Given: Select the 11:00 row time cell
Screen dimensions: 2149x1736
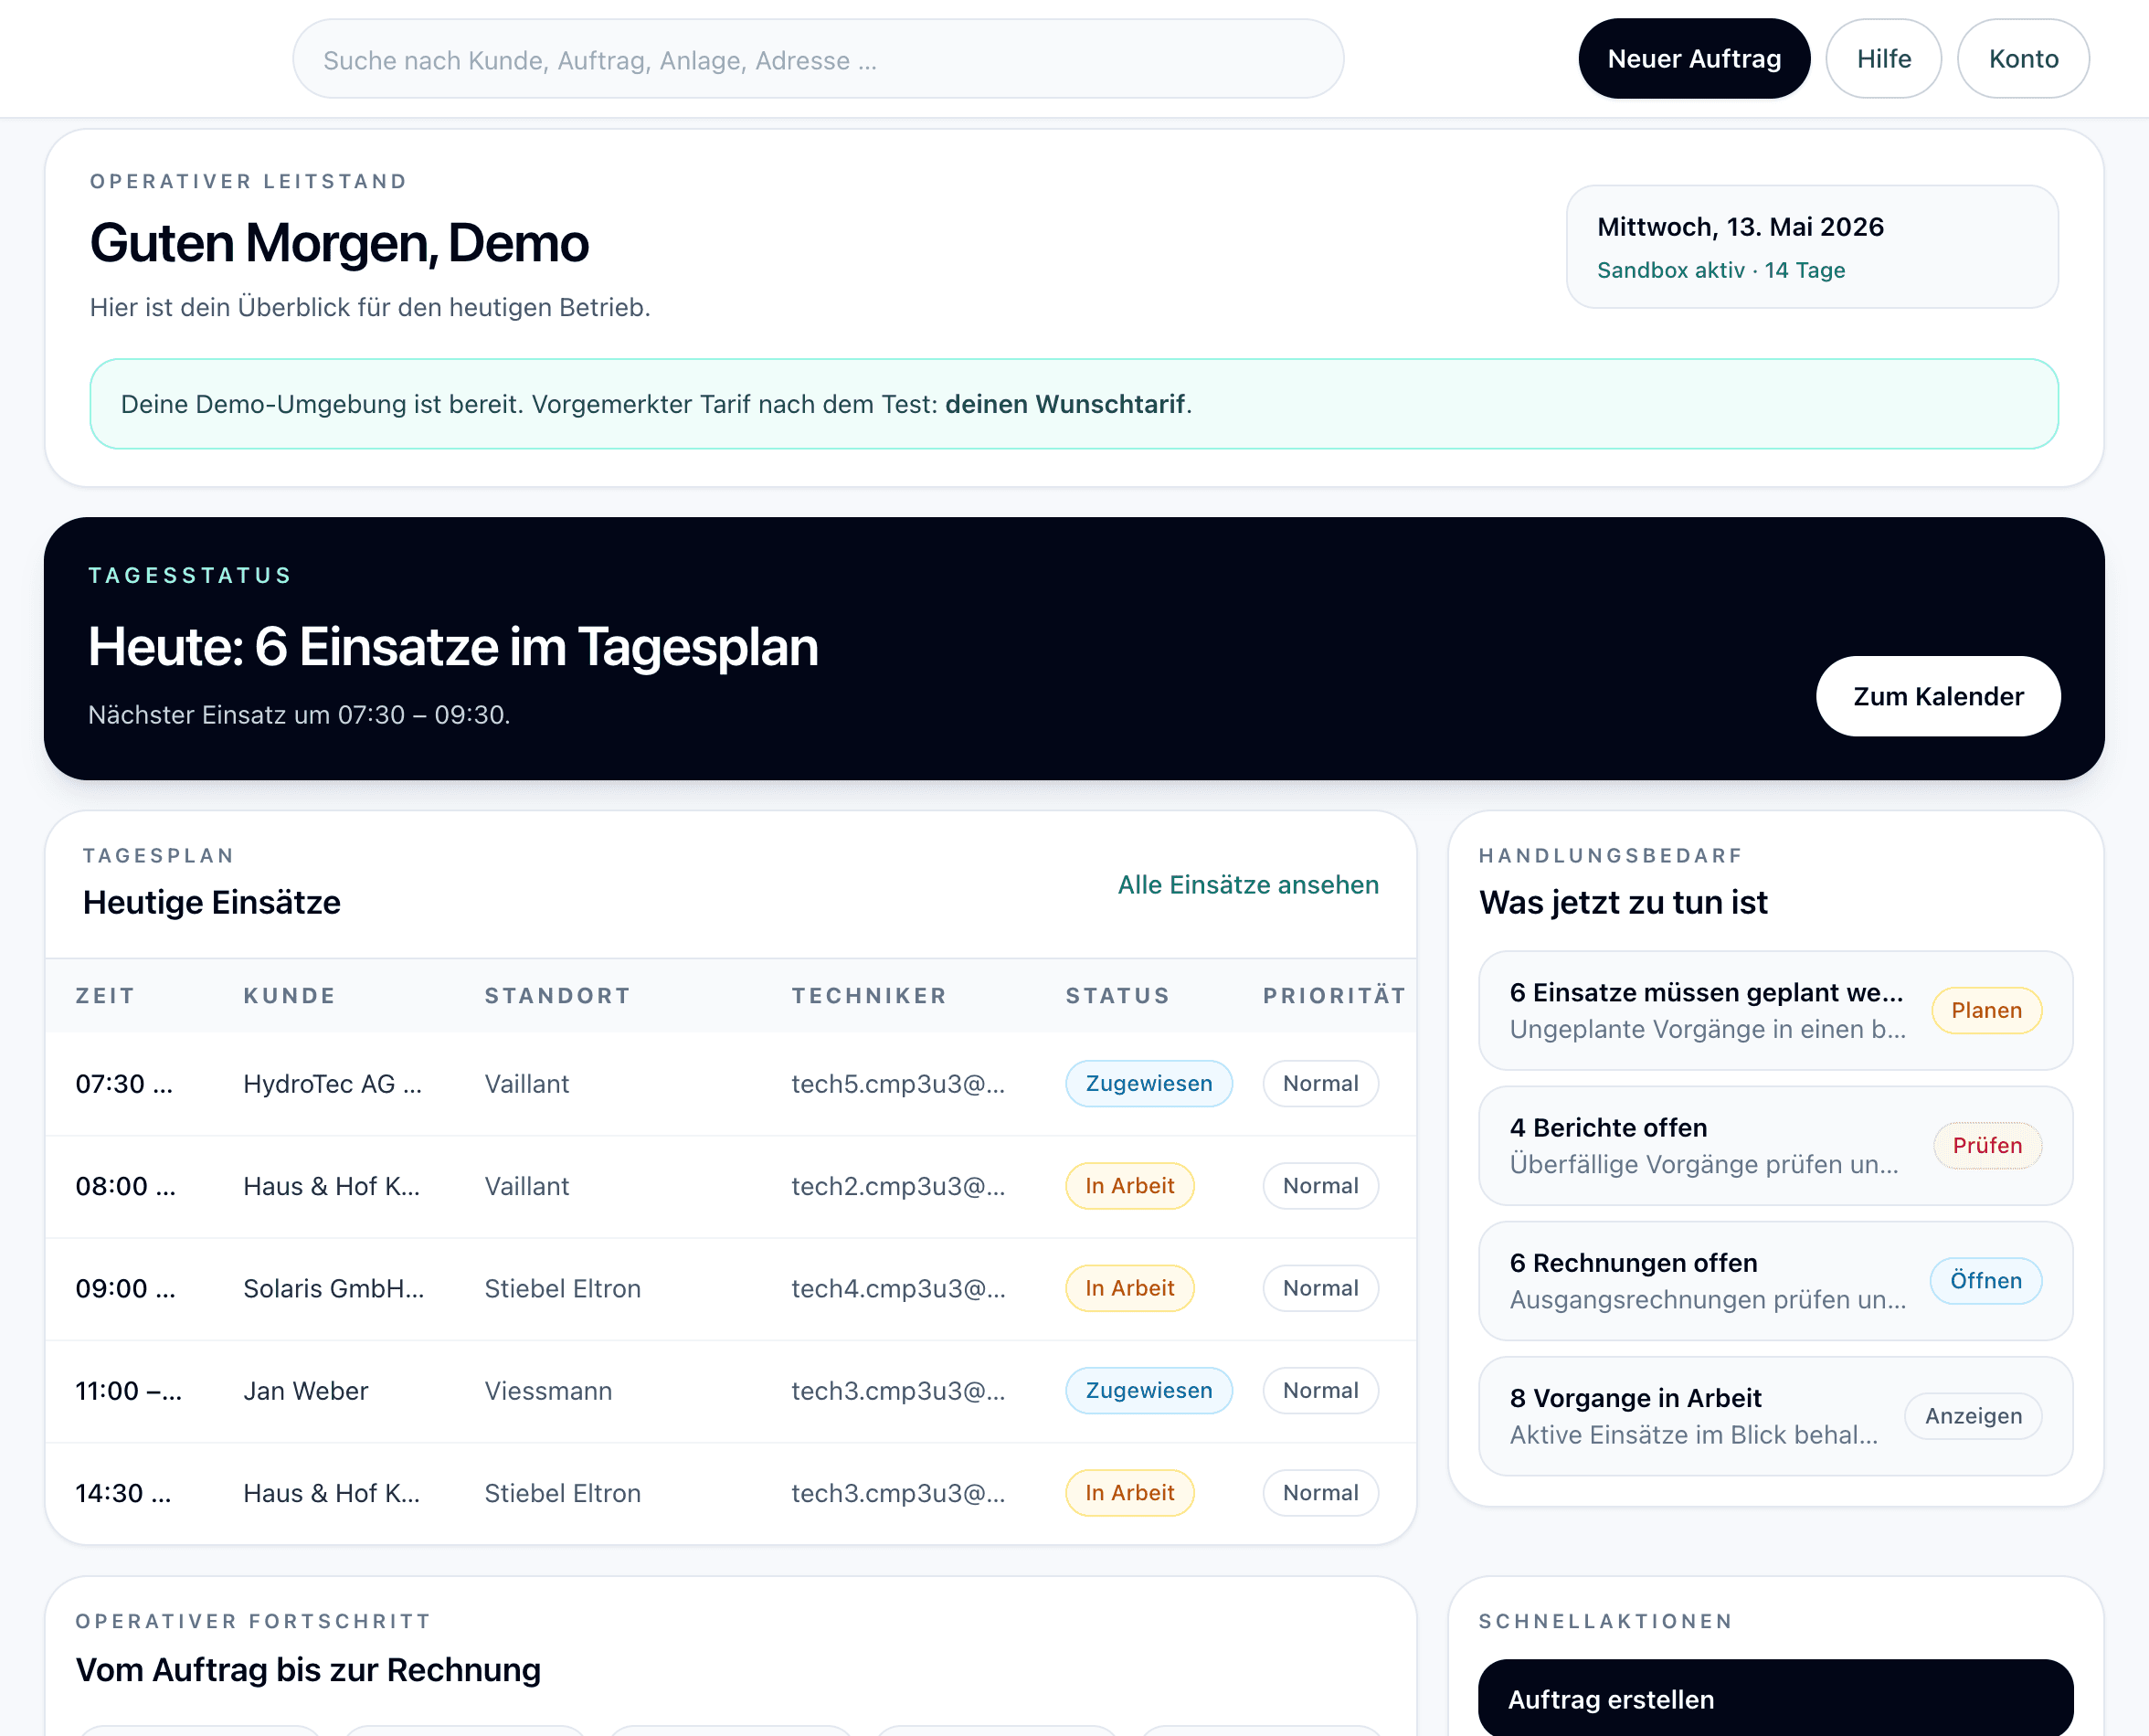Looking at the screenshot, I should tap(128, 1391).
